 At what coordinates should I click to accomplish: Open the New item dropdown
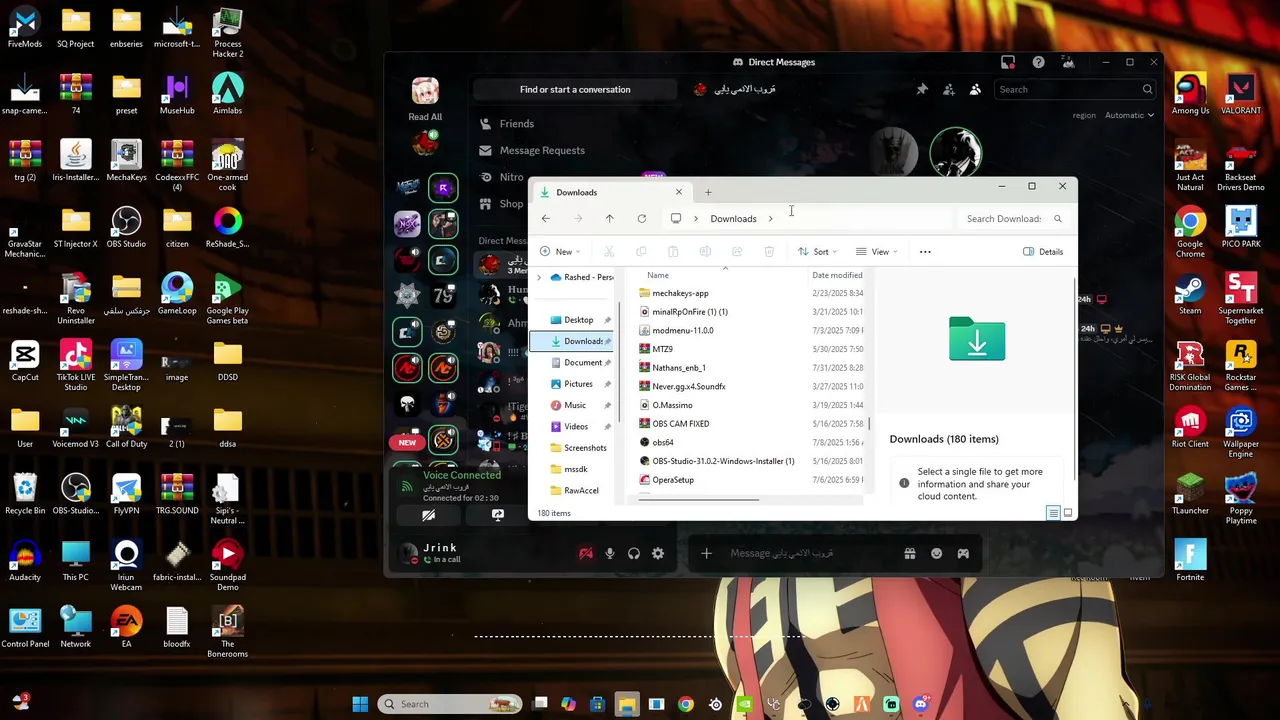(x=560, y=252)
